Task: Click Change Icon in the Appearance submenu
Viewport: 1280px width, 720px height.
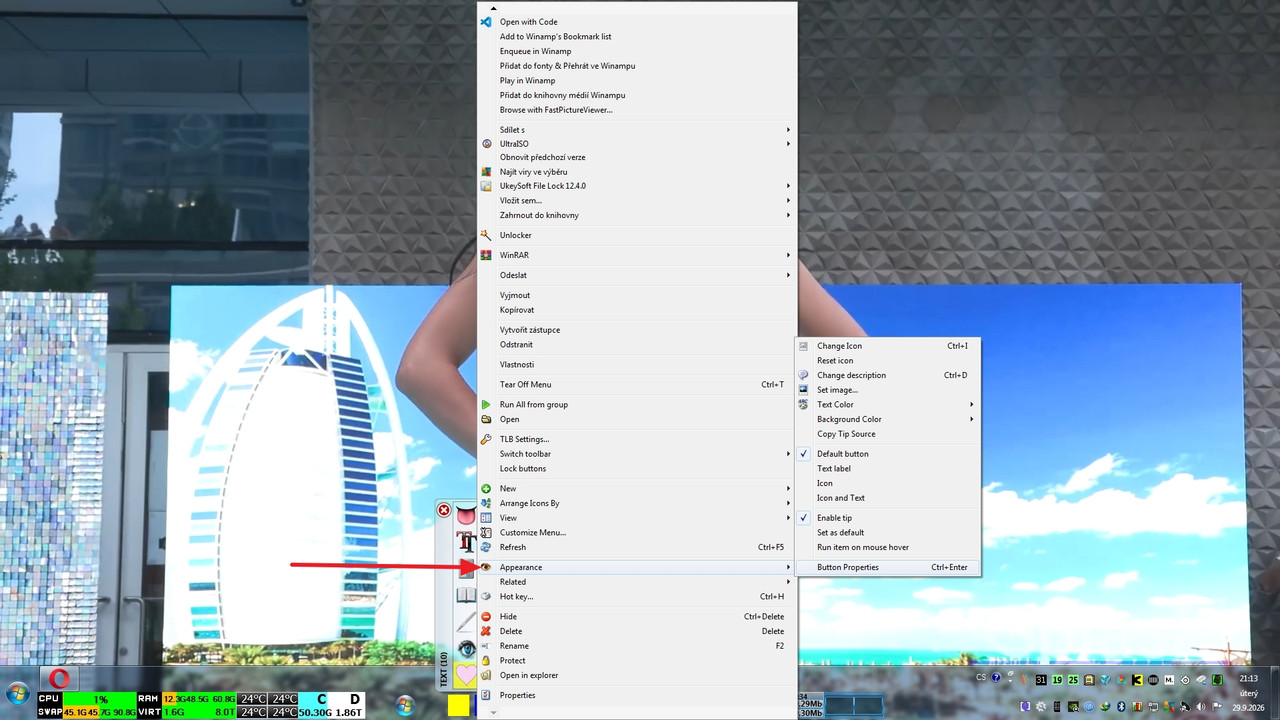Action: click(x=887, y=346)
